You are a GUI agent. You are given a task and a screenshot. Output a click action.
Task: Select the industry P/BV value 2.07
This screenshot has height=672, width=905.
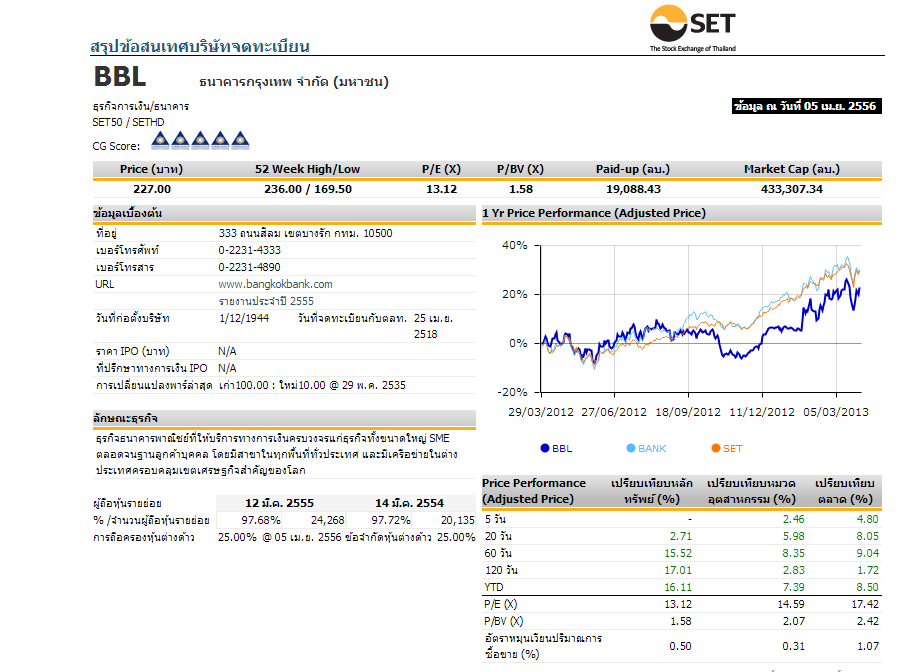coord(794,621)
